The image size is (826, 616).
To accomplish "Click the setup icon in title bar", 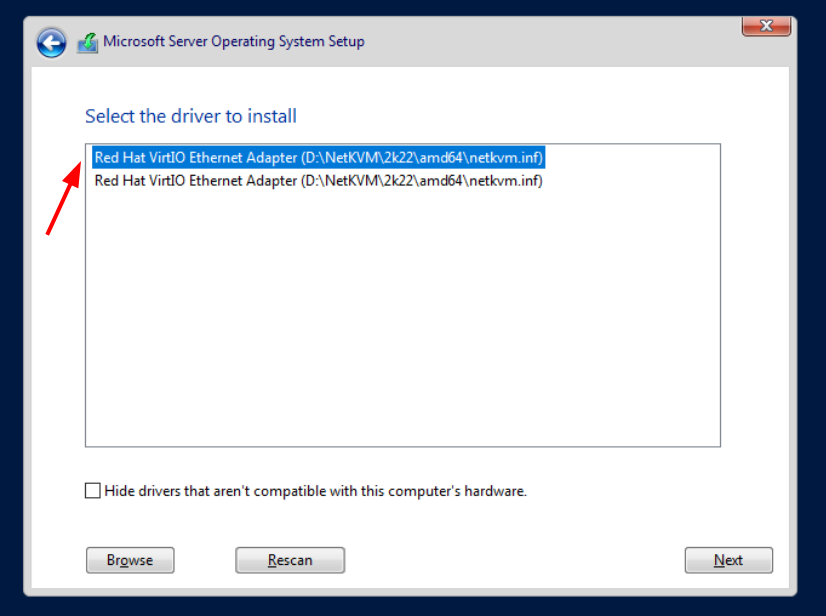I will (88, 42).
